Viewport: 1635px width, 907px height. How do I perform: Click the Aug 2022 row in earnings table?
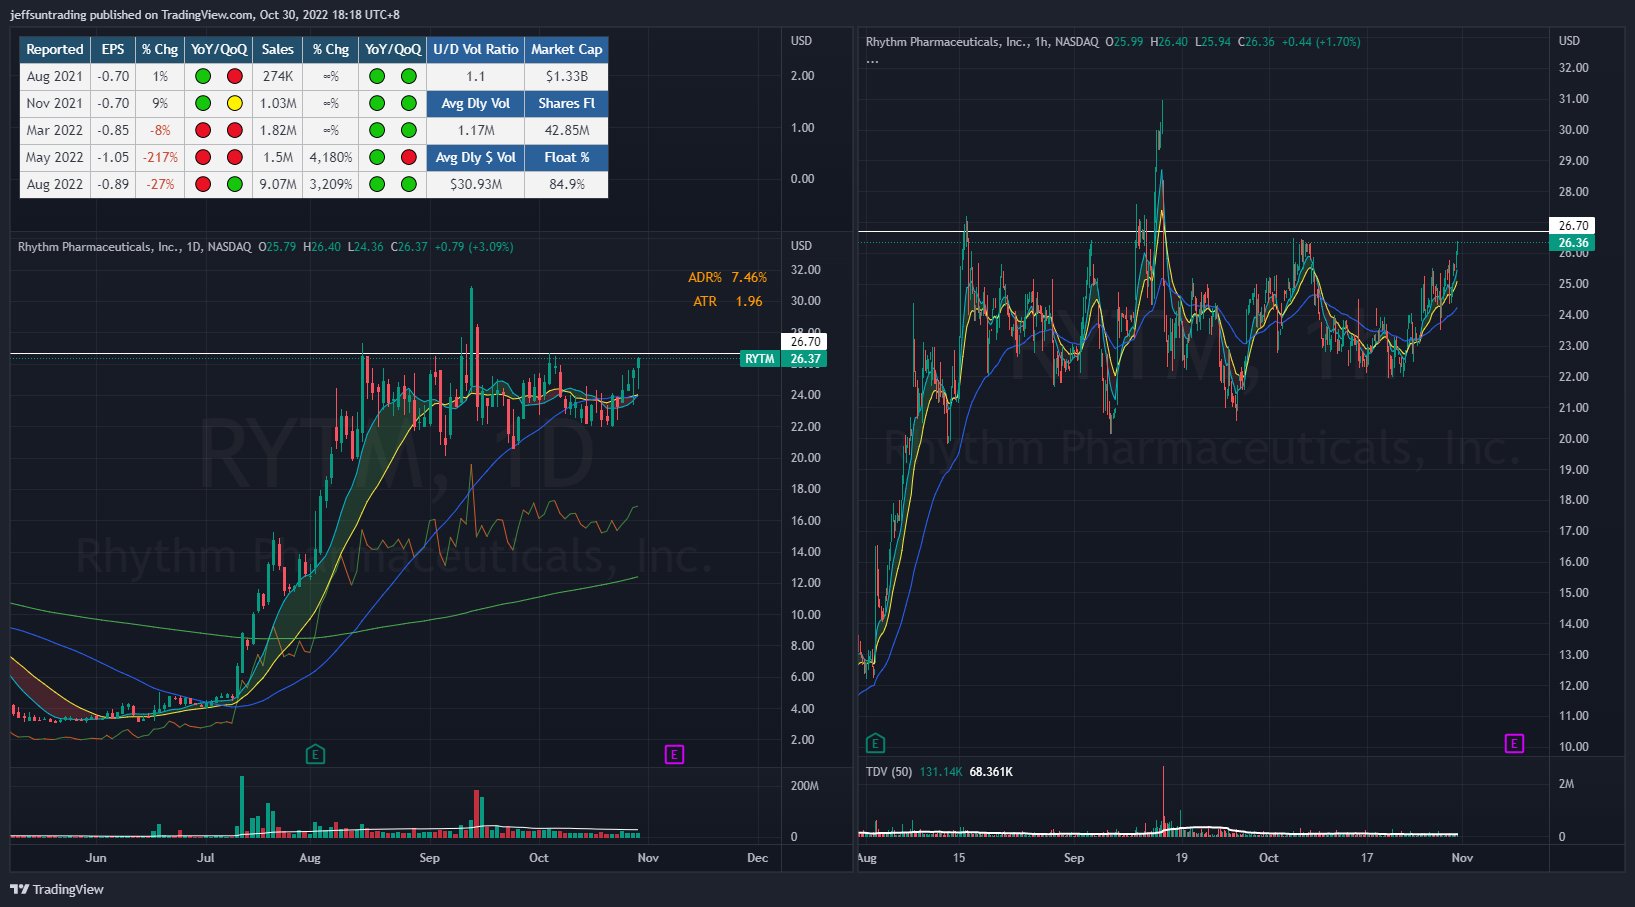55,184
